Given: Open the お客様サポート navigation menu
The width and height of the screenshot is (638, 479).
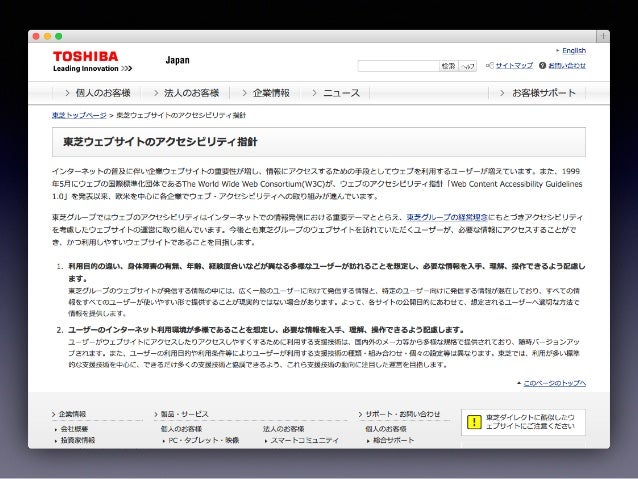Looking at the screenshot, I should (537, 93).
